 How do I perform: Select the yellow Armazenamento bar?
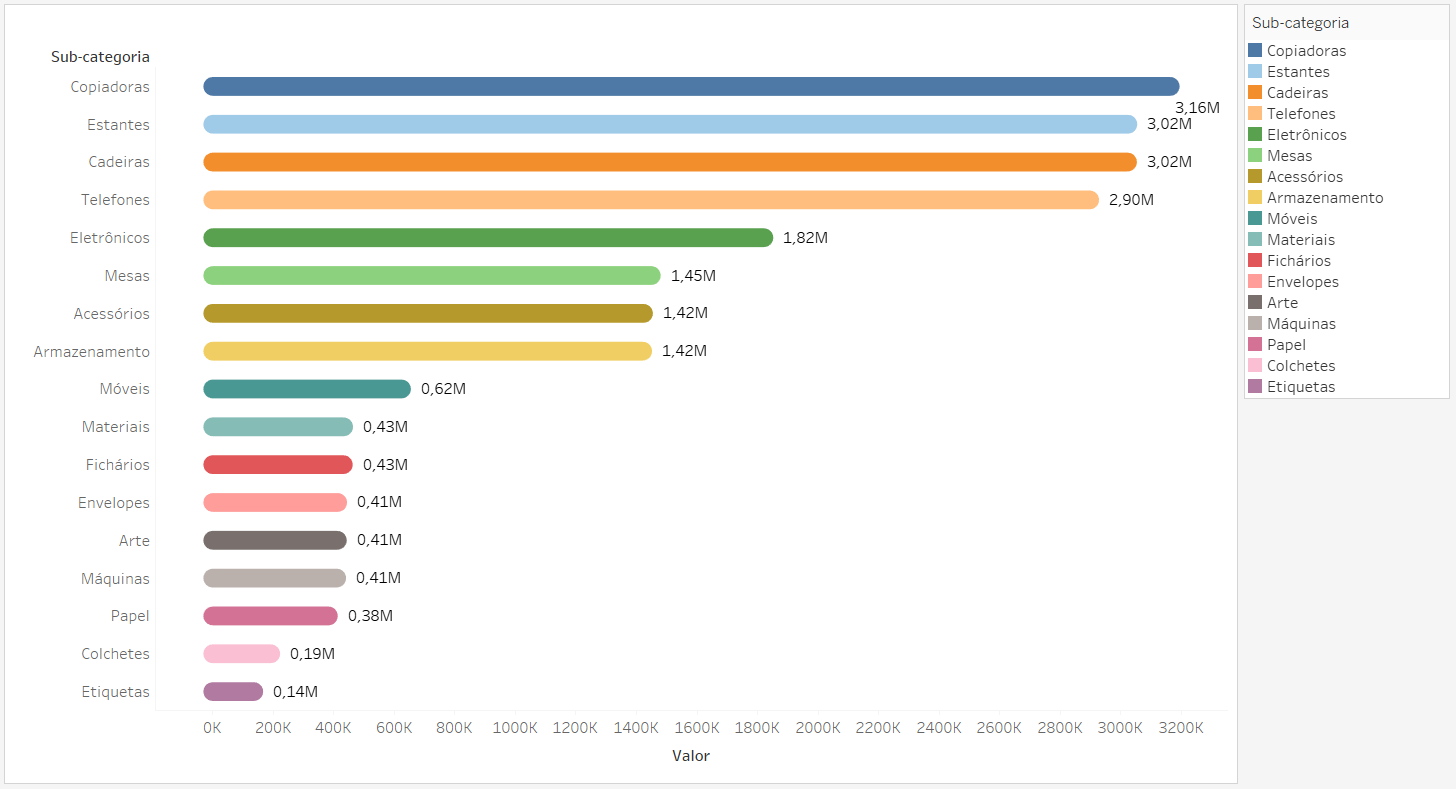tap(428, 351)
